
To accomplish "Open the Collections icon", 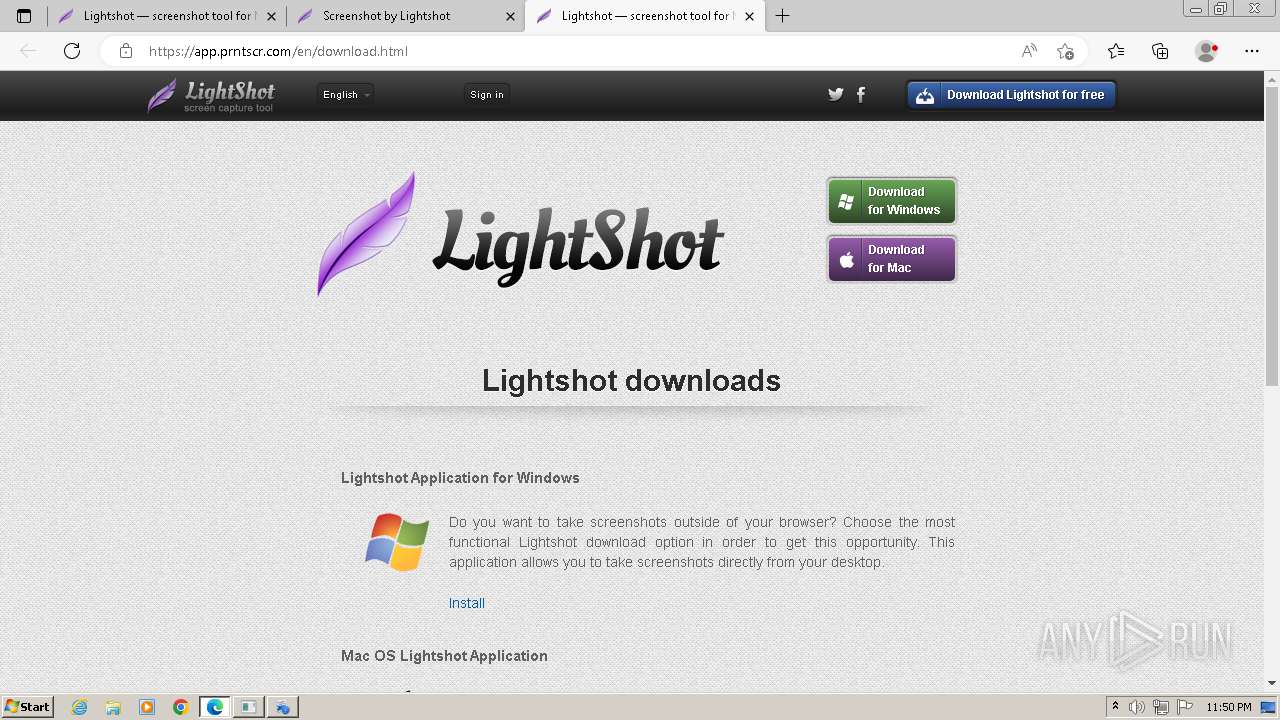I will pos(1160,51).
